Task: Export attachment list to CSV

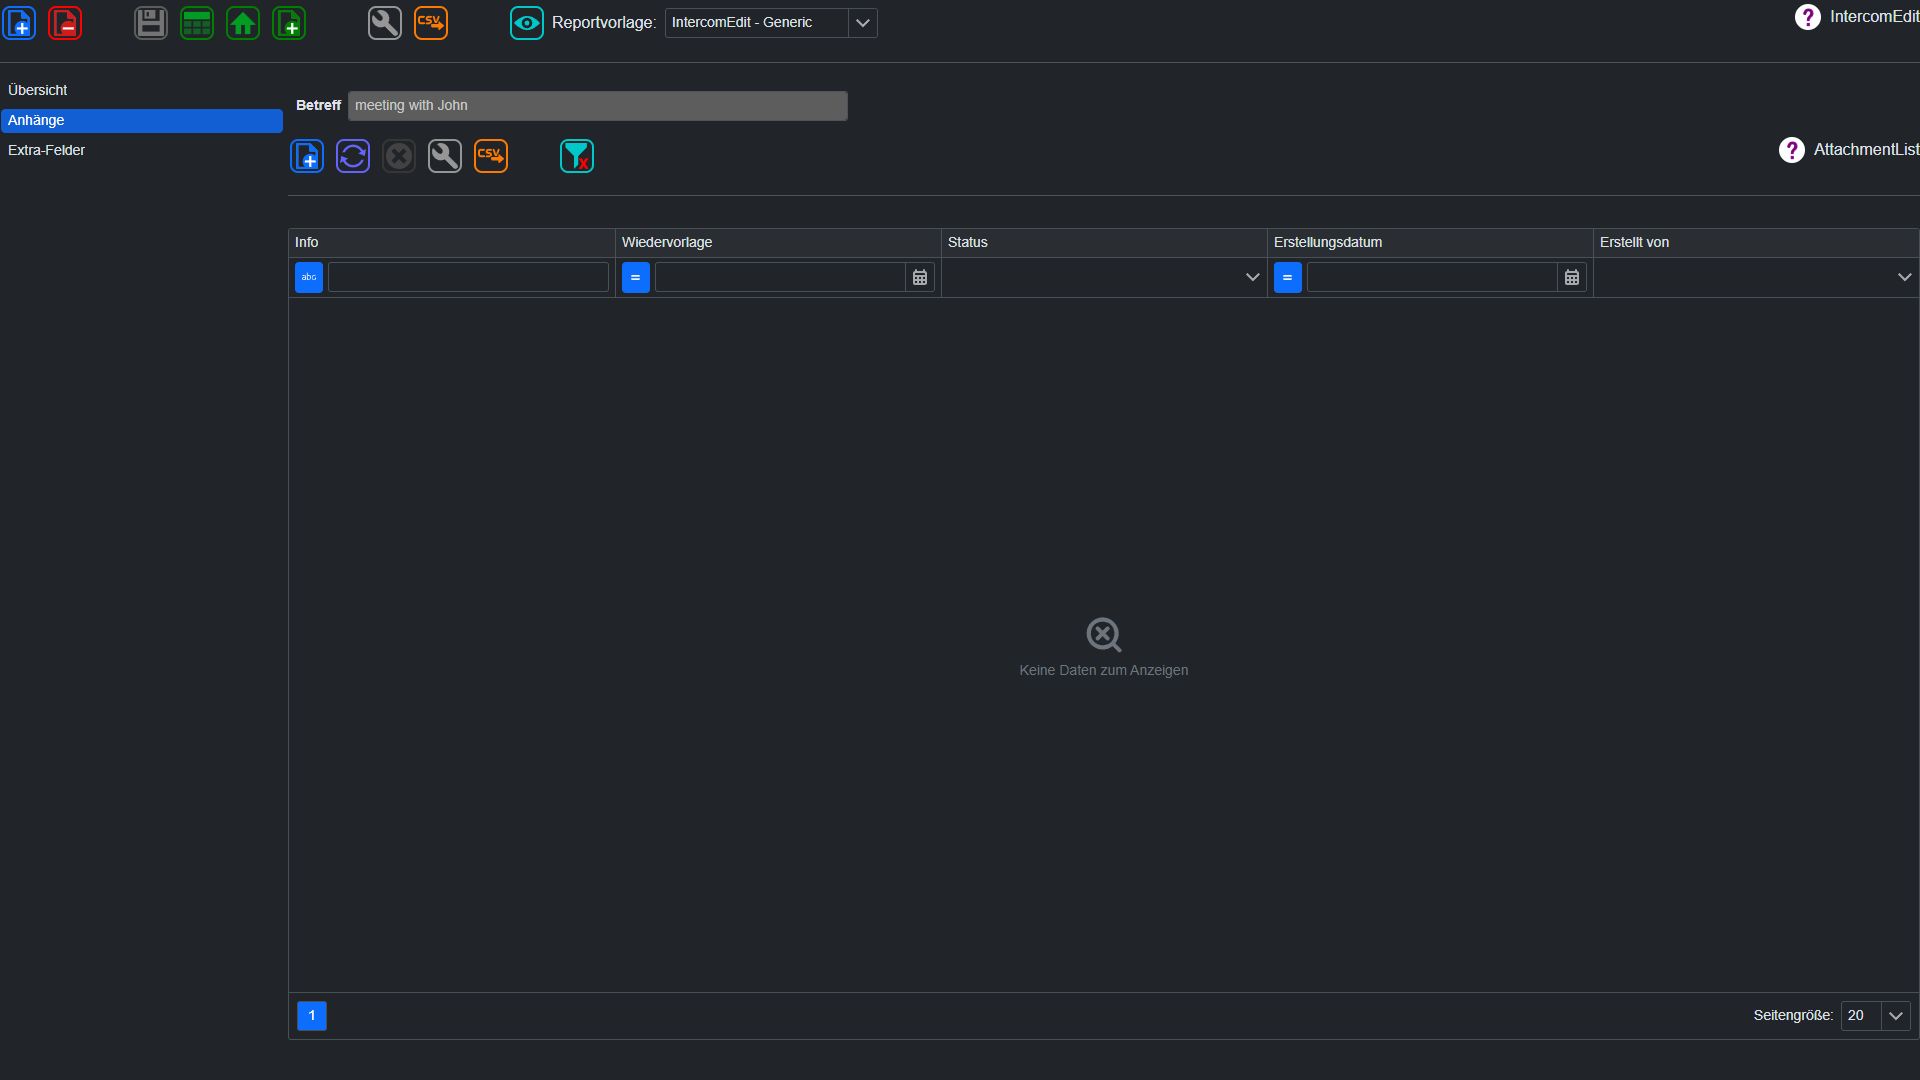Action: tap(491, 156)
